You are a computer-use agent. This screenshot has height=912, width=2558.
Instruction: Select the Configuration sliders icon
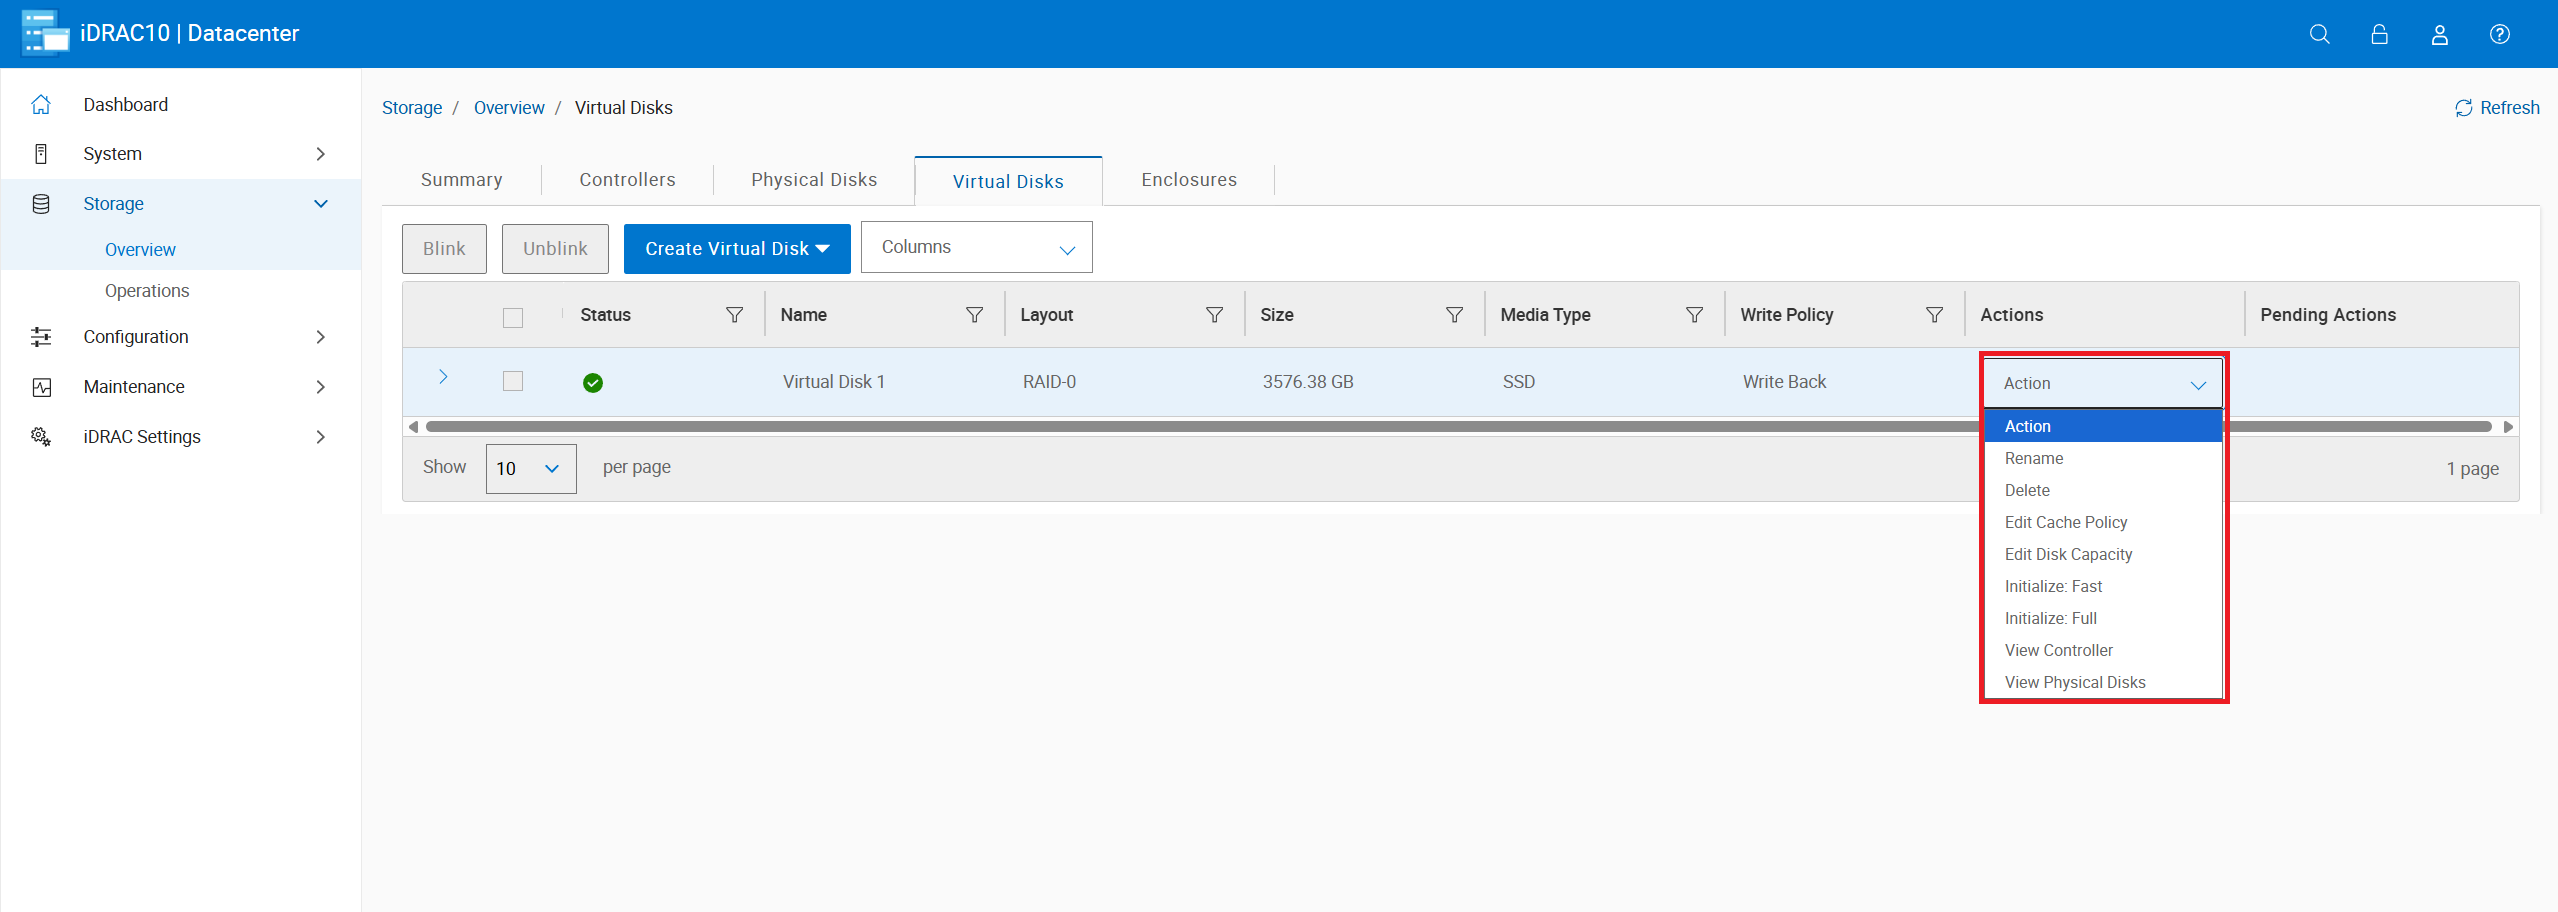(41, 336)
